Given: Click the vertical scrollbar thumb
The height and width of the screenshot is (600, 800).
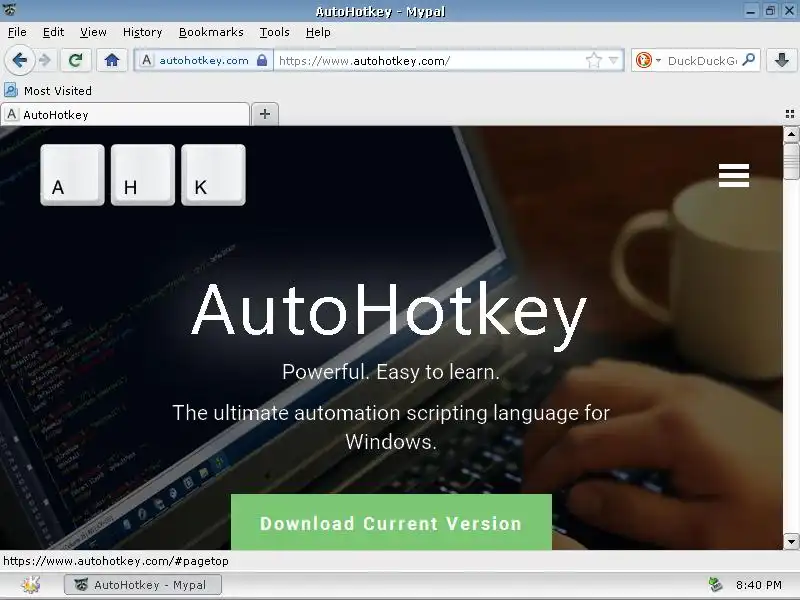Looking at the screenshot, I should click(791, 161).
